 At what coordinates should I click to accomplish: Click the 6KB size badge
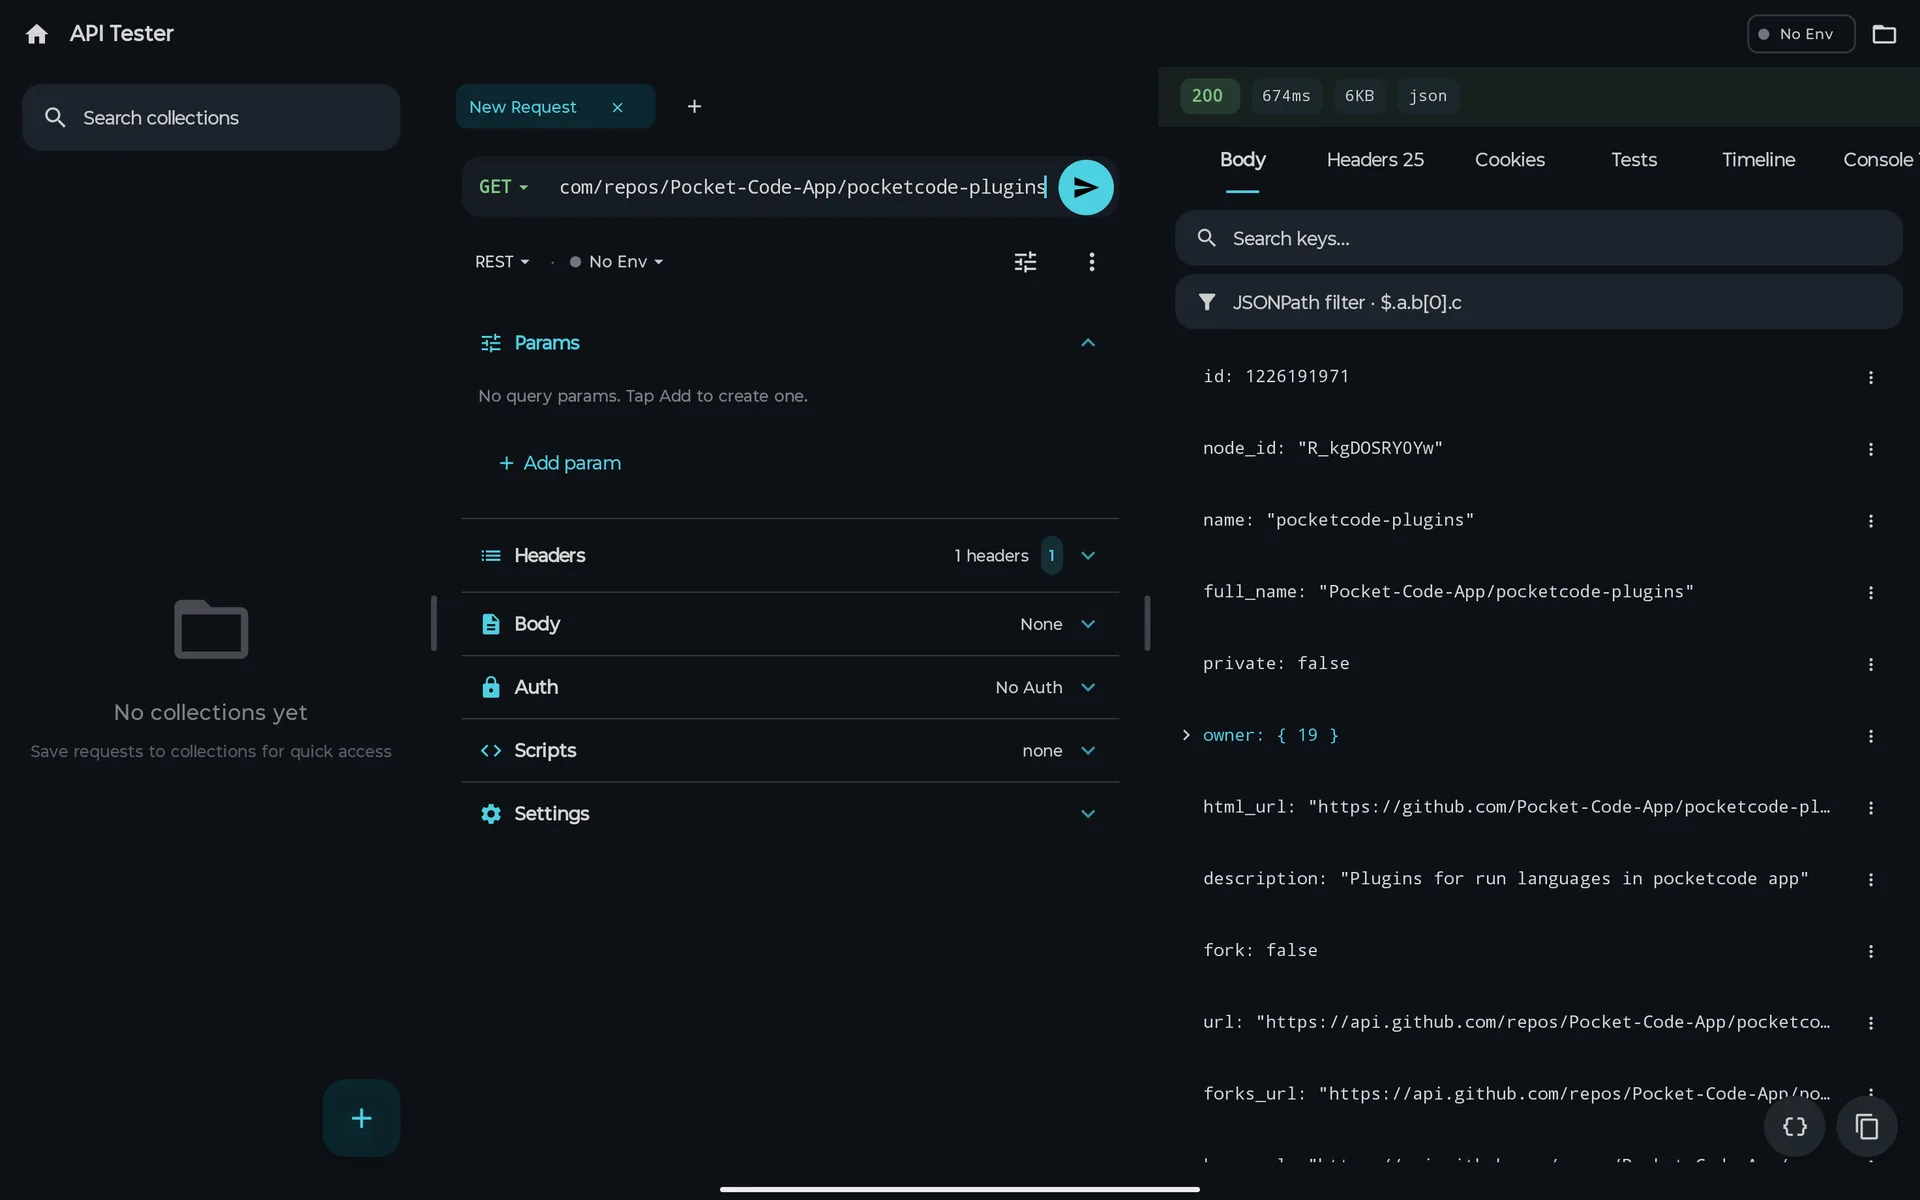pyautogui.click(x=1359, y=96)
